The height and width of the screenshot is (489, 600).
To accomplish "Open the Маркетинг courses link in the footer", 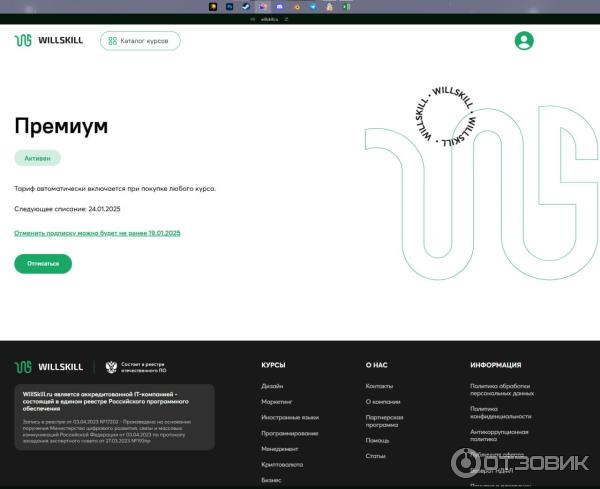I will [277, 402].
